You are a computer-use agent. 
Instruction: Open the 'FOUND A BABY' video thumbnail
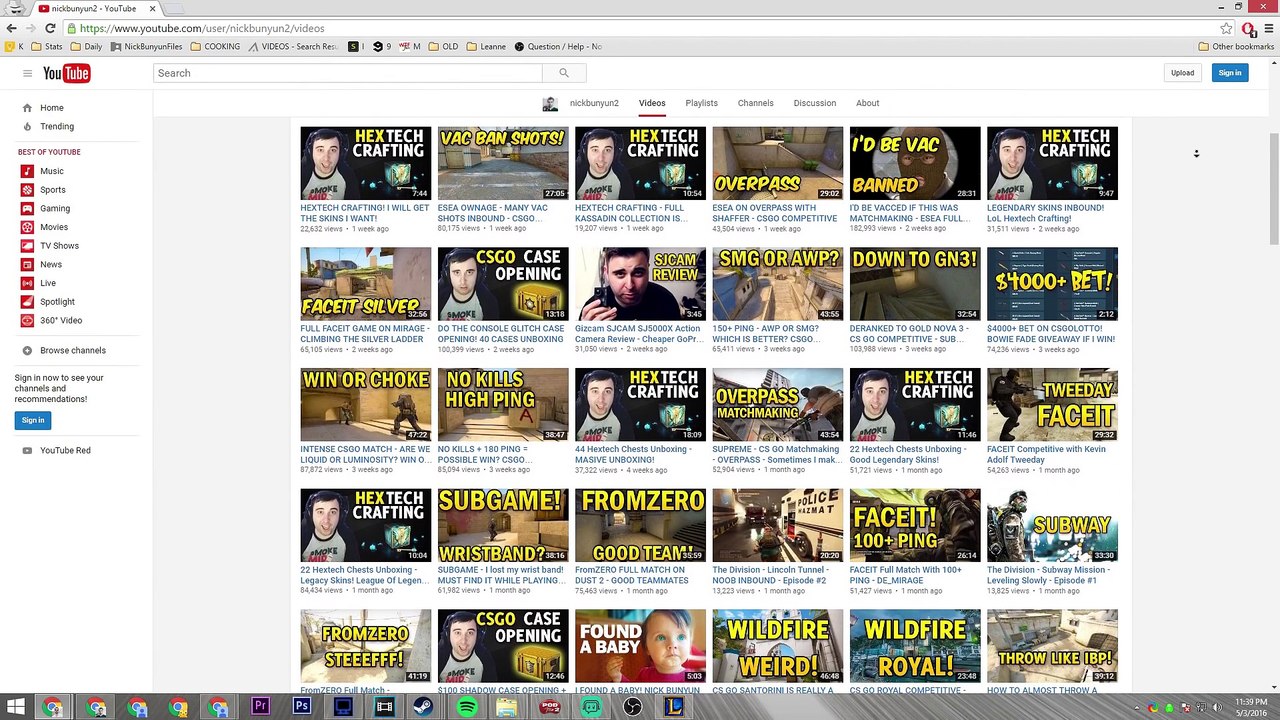(640, 646)
